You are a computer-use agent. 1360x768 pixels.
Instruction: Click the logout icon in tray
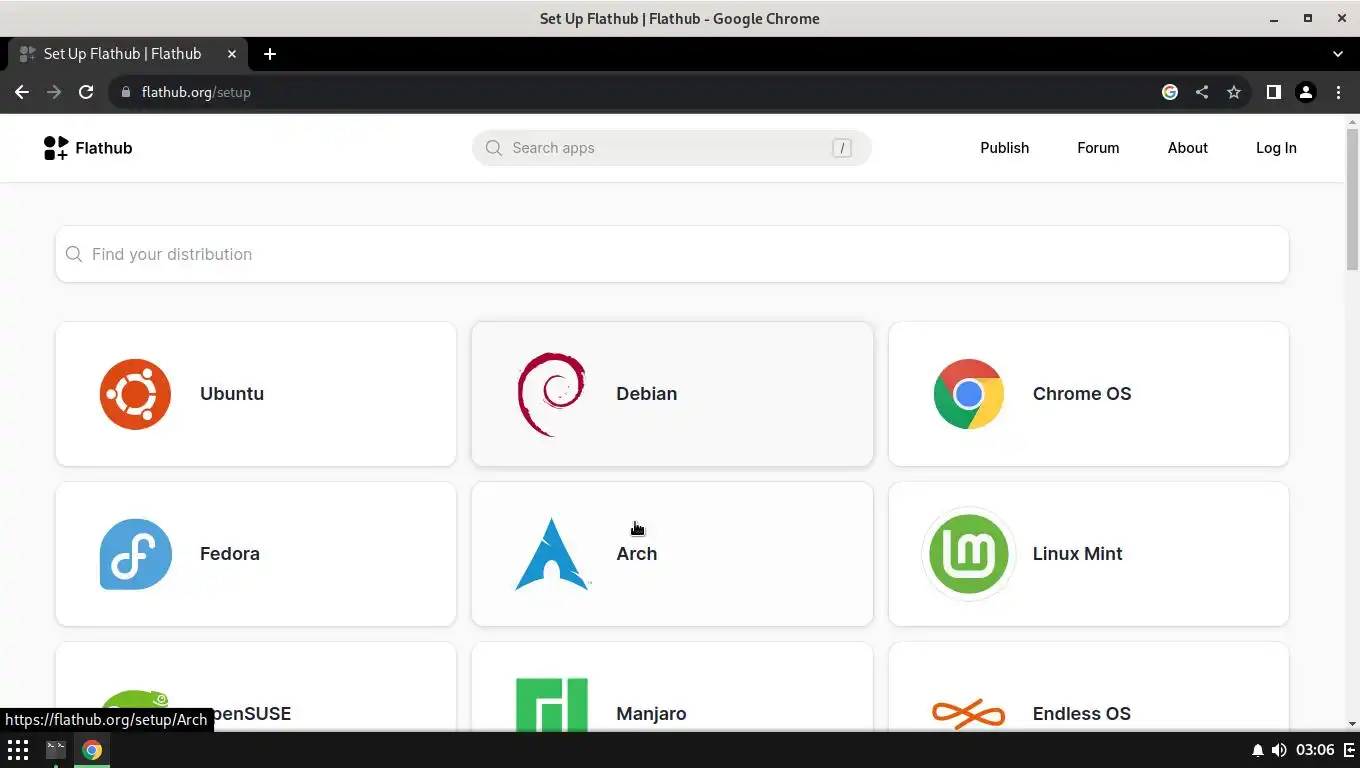(1348, 750)
